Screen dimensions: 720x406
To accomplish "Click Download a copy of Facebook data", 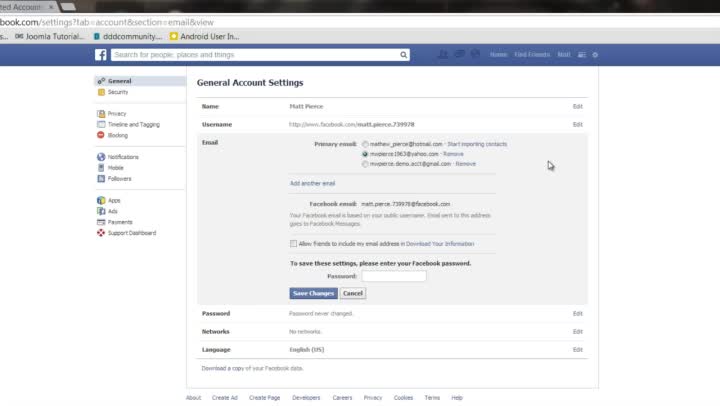I will (x=252, y=368).
